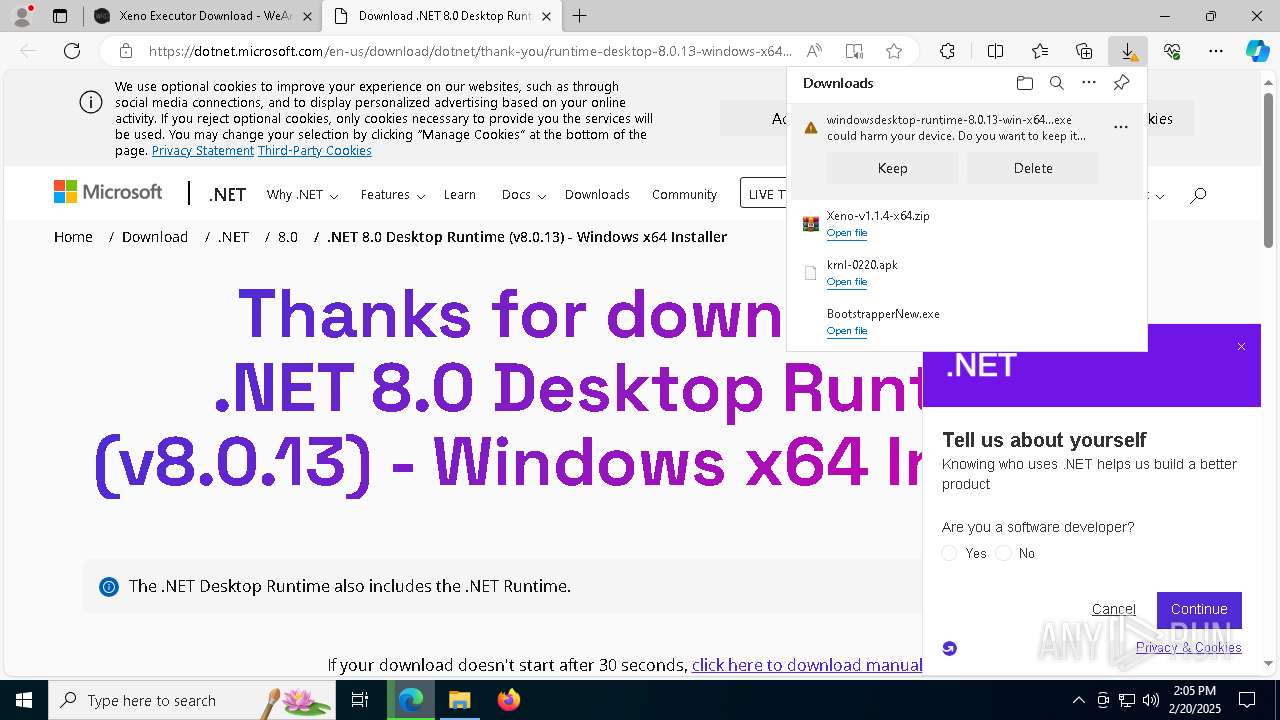The image size is (1280, 720).
Task: Open Browser essentials heart icon
Action: point(1172,51)
